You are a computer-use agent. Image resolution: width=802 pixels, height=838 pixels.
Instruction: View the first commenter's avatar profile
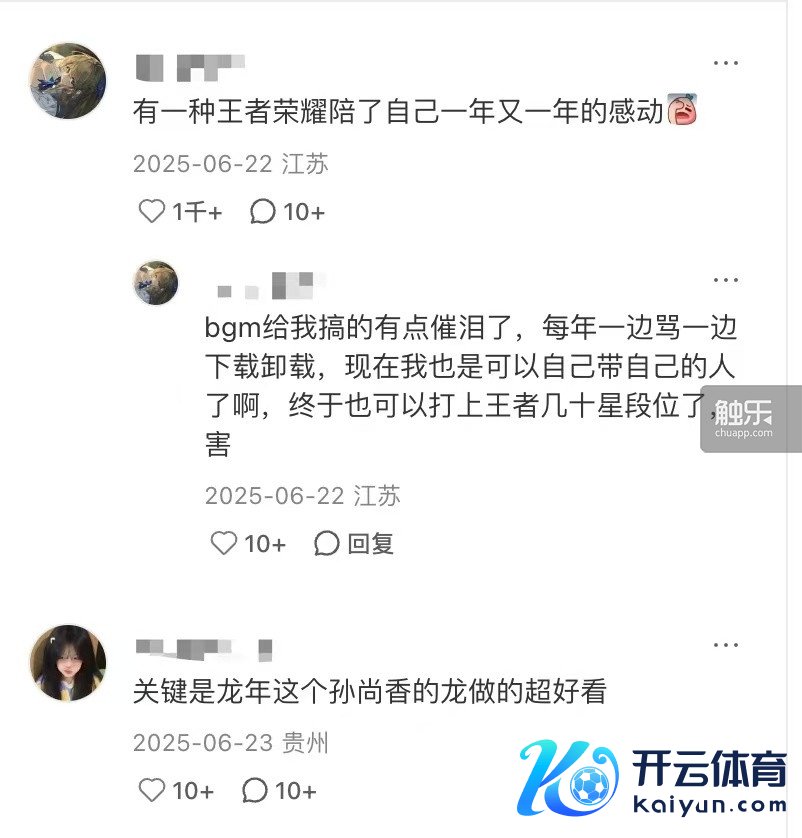coord(68,81)
